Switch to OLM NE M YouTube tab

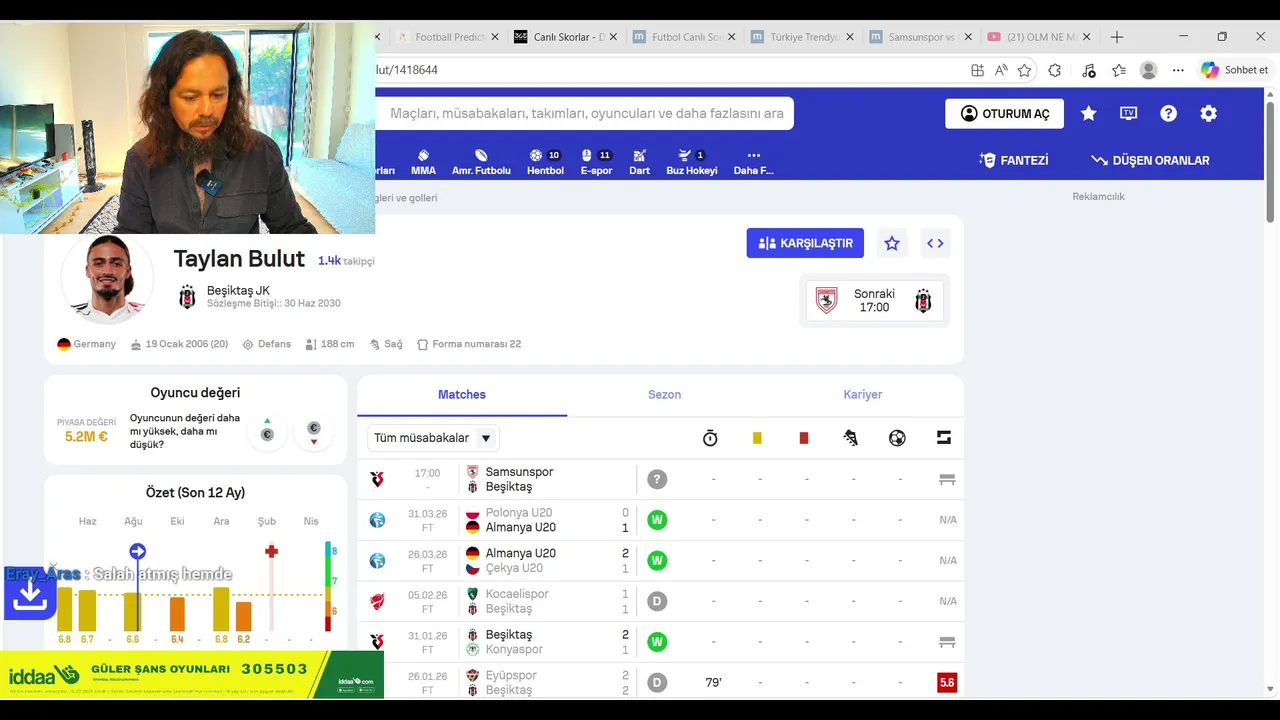click(1039, 37)
